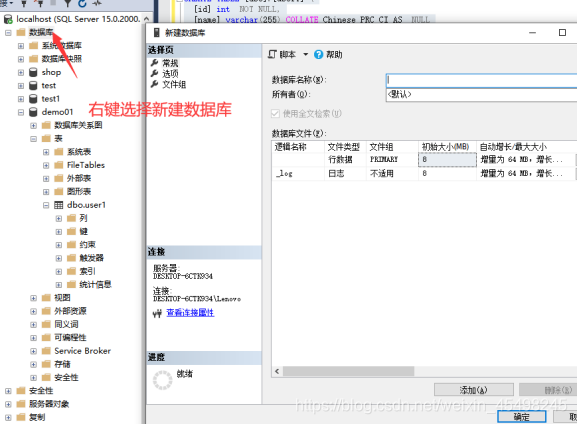The height and width of the screenshot is (424, 577).
Task: Click the 确定 OK button
Action: [x=521, y=417]
